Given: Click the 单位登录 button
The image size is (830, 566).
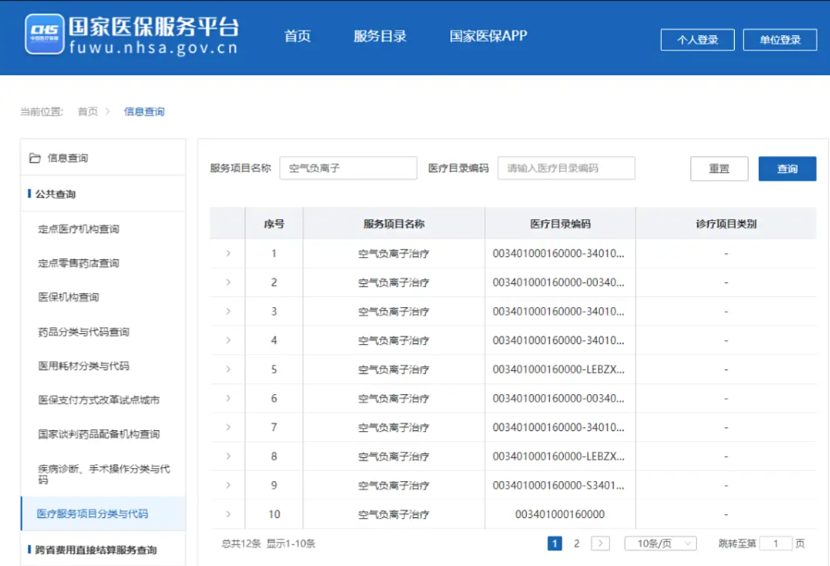Looking at the screenshot, I should tap(780, 40).
